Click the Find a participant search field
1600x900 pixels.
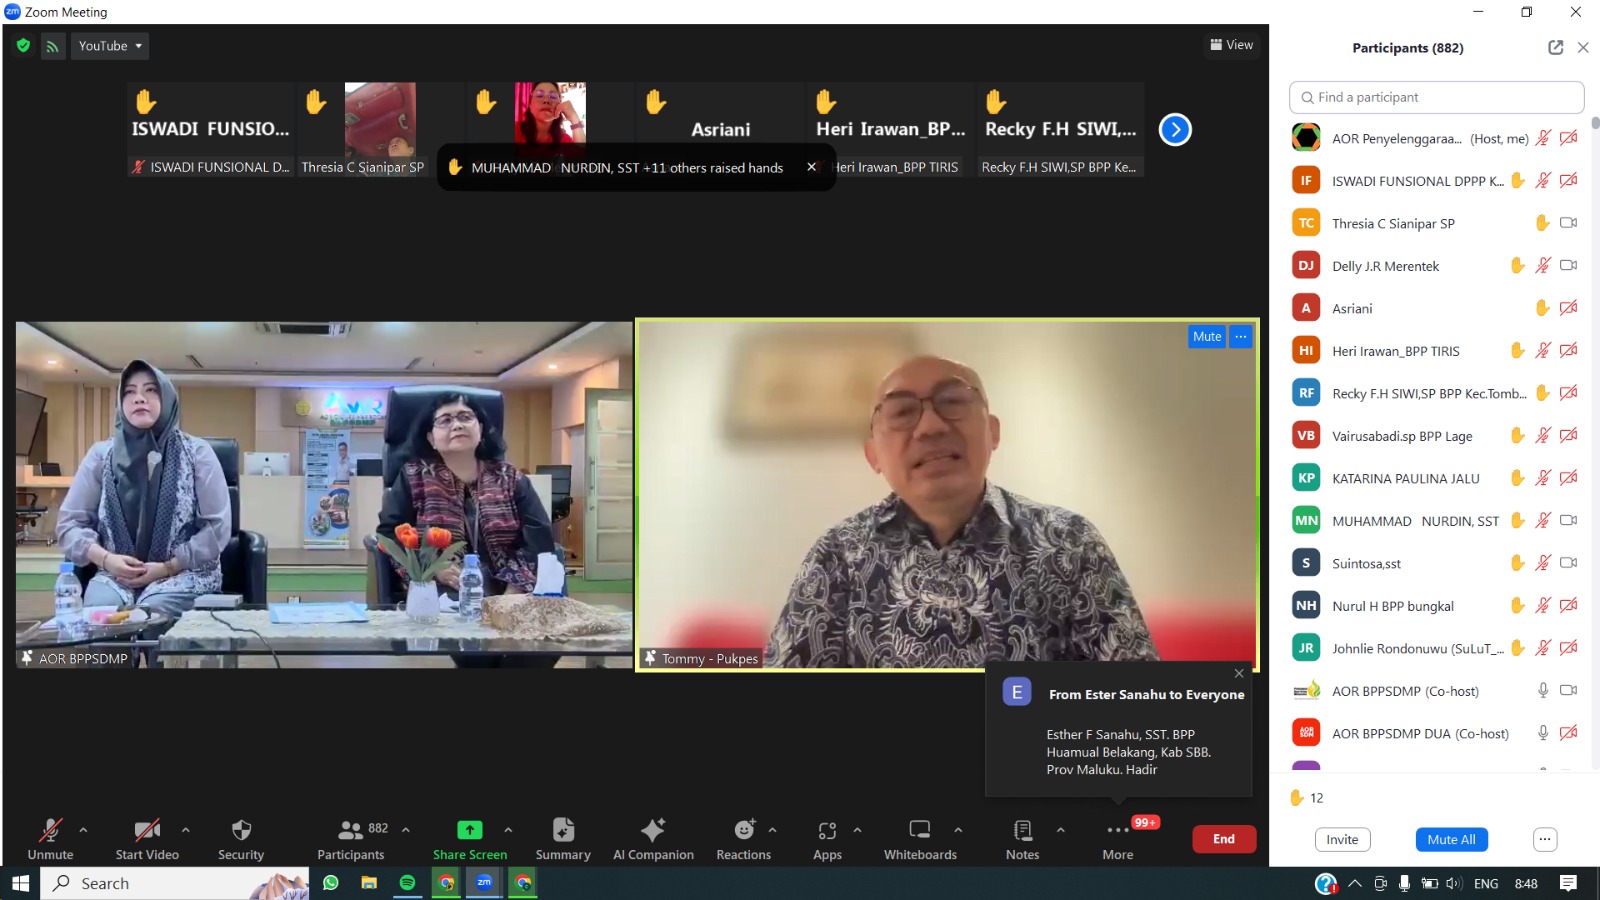click(x=1435, y=97)
